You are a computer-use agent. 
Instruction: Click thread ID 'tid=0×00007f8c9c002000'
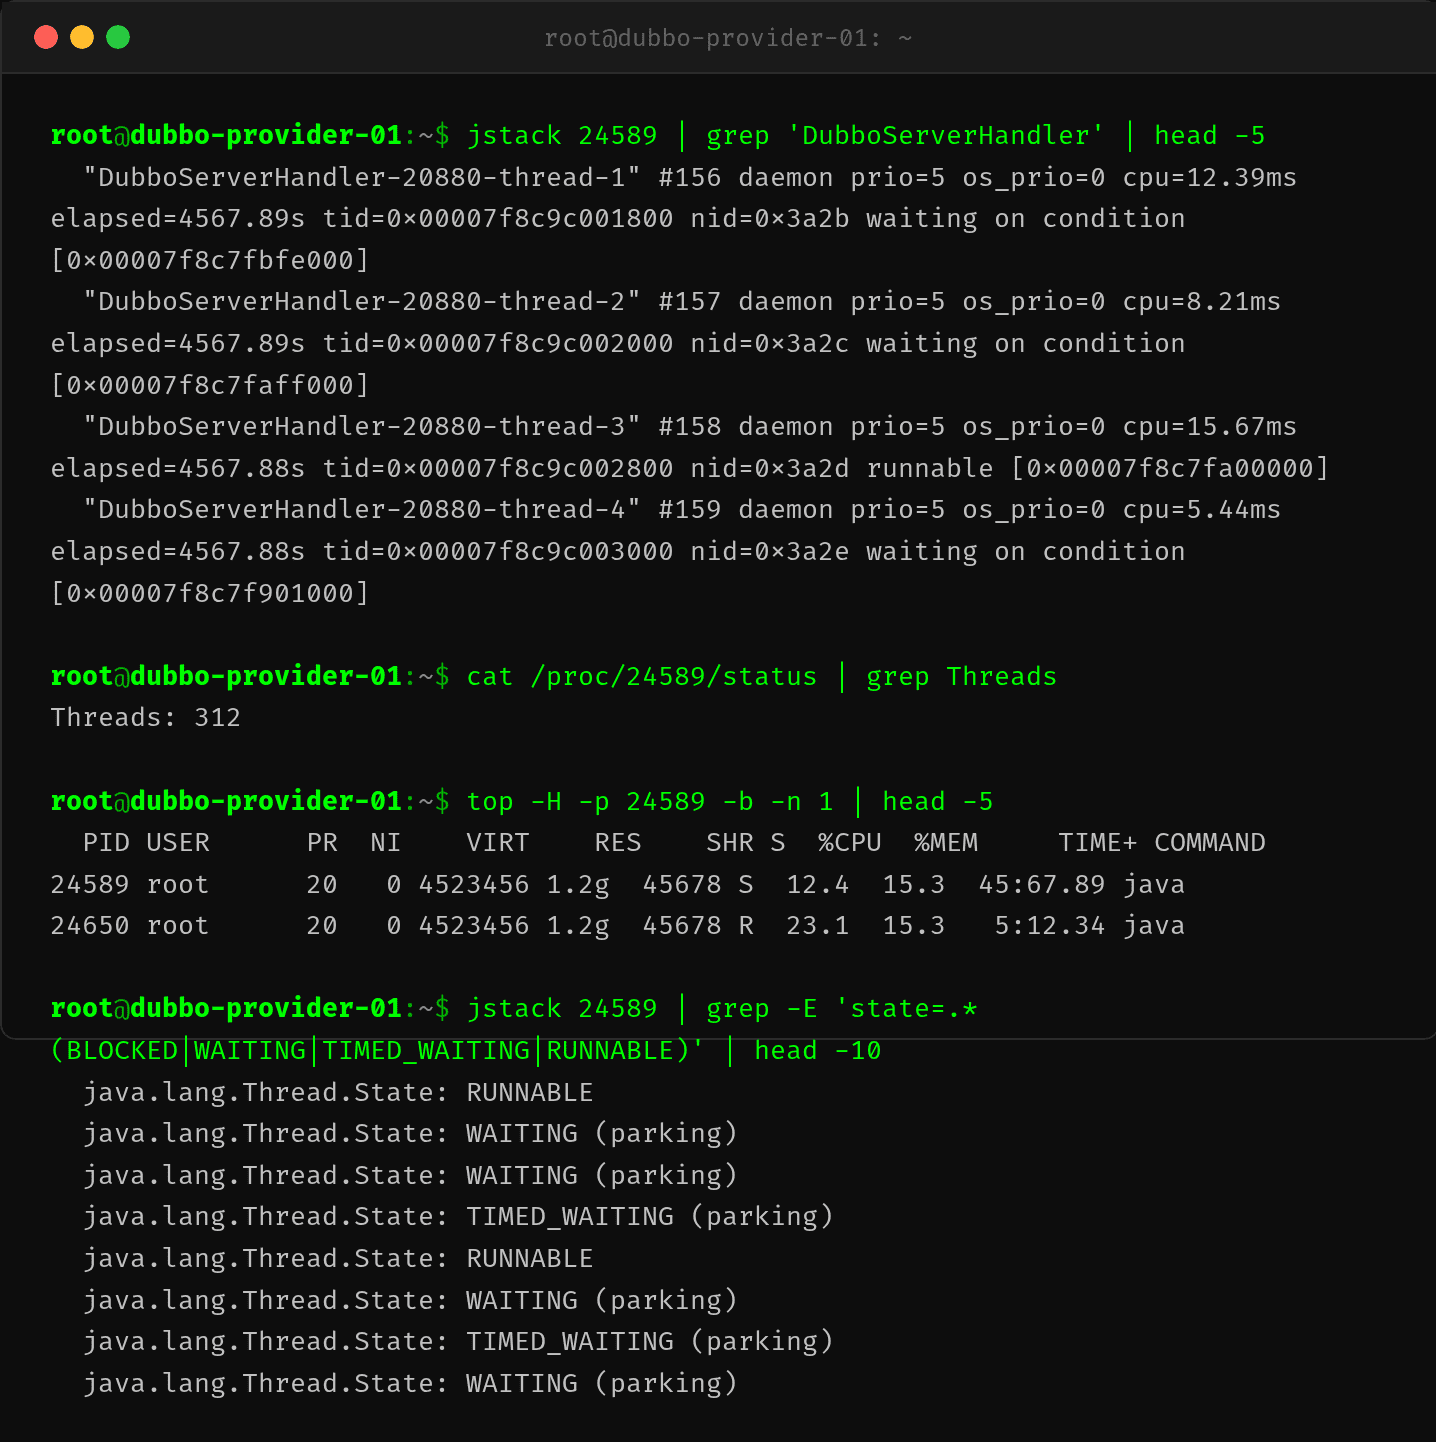tap(498, 343)
